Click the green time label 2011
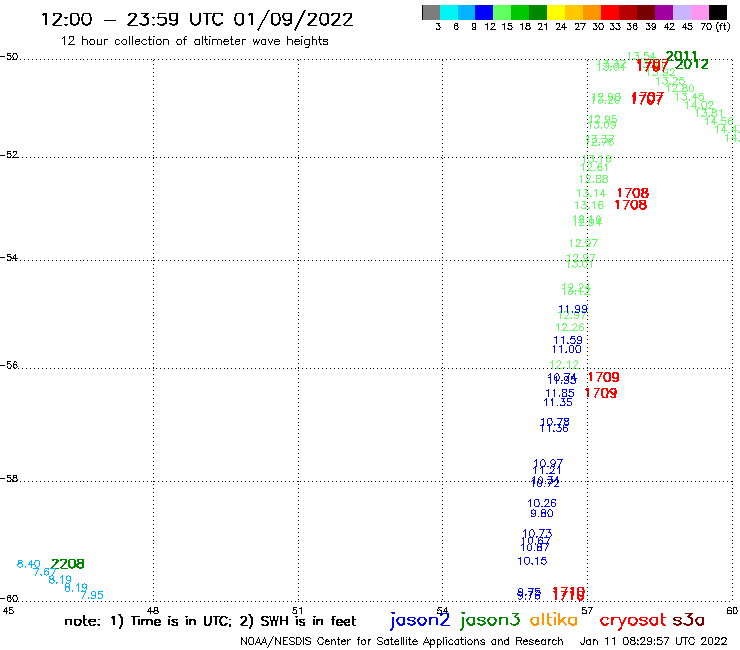 (x=681, y=56)
